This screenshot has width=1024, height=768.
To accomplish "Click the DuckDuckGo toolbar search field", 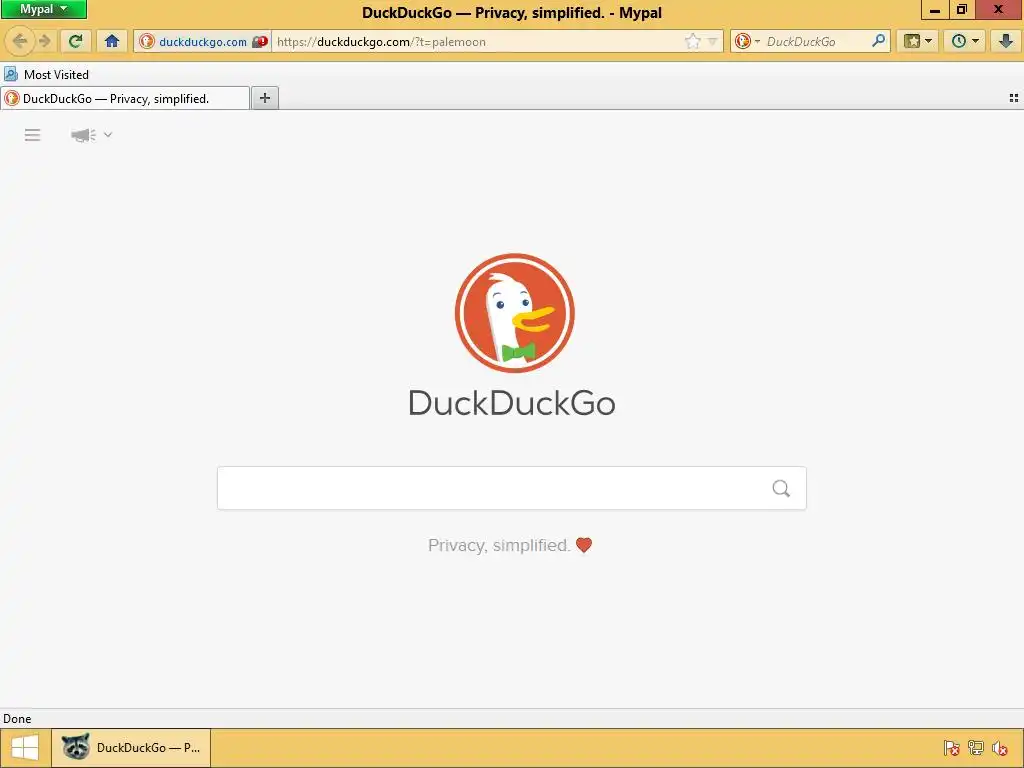I will (x=816, y=42).
